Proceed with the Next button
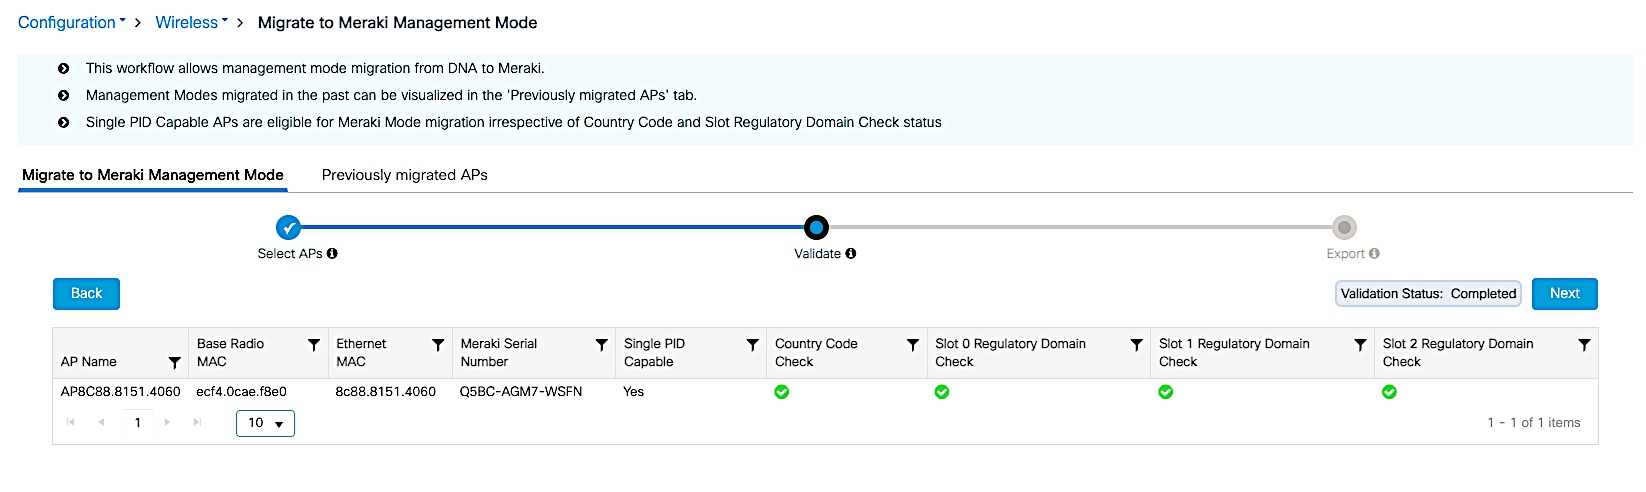The height and width of the screenshot is (492, 1646). click(x=1564, y=294)
